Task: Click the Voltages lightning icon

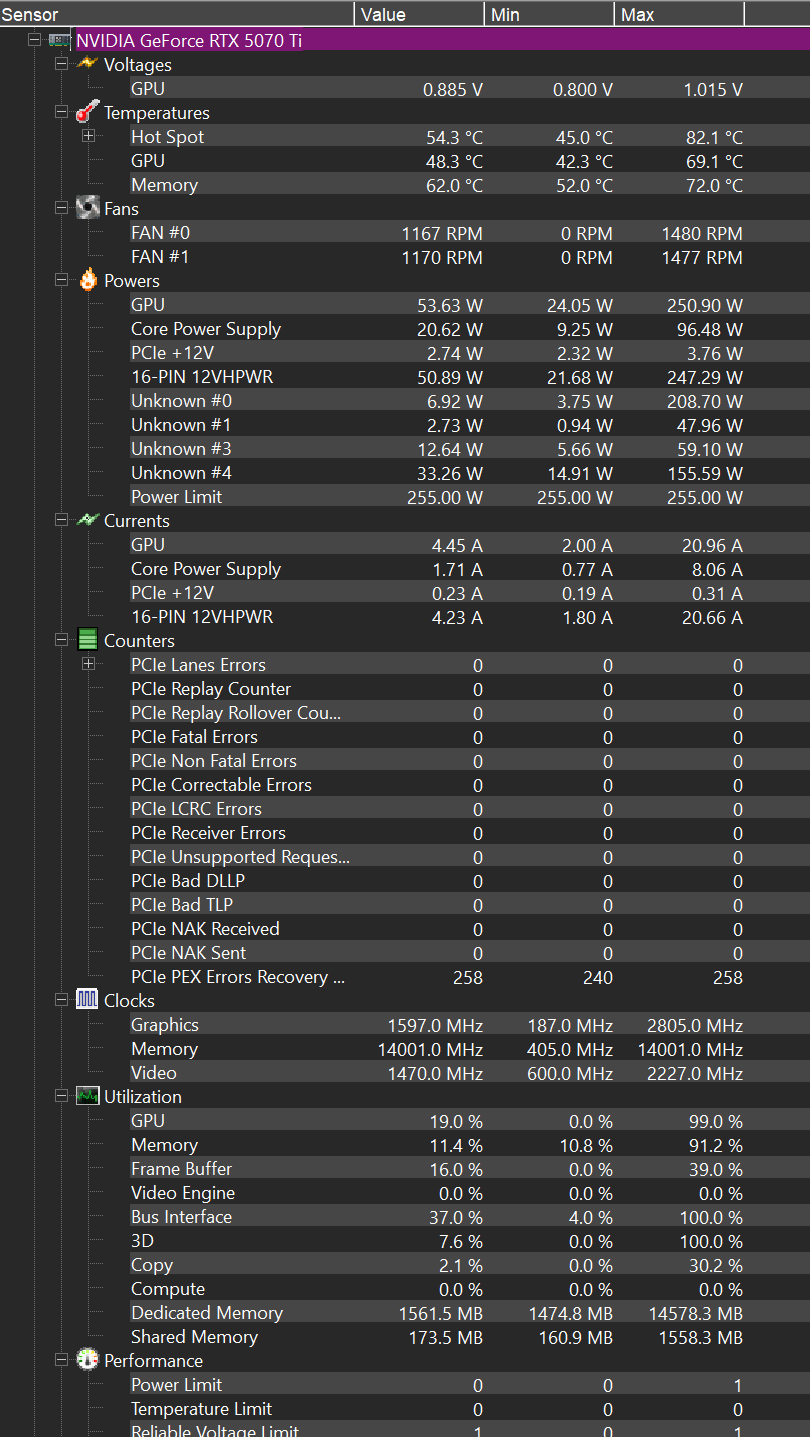Action: pyautogui.click(x=88, y=64)
